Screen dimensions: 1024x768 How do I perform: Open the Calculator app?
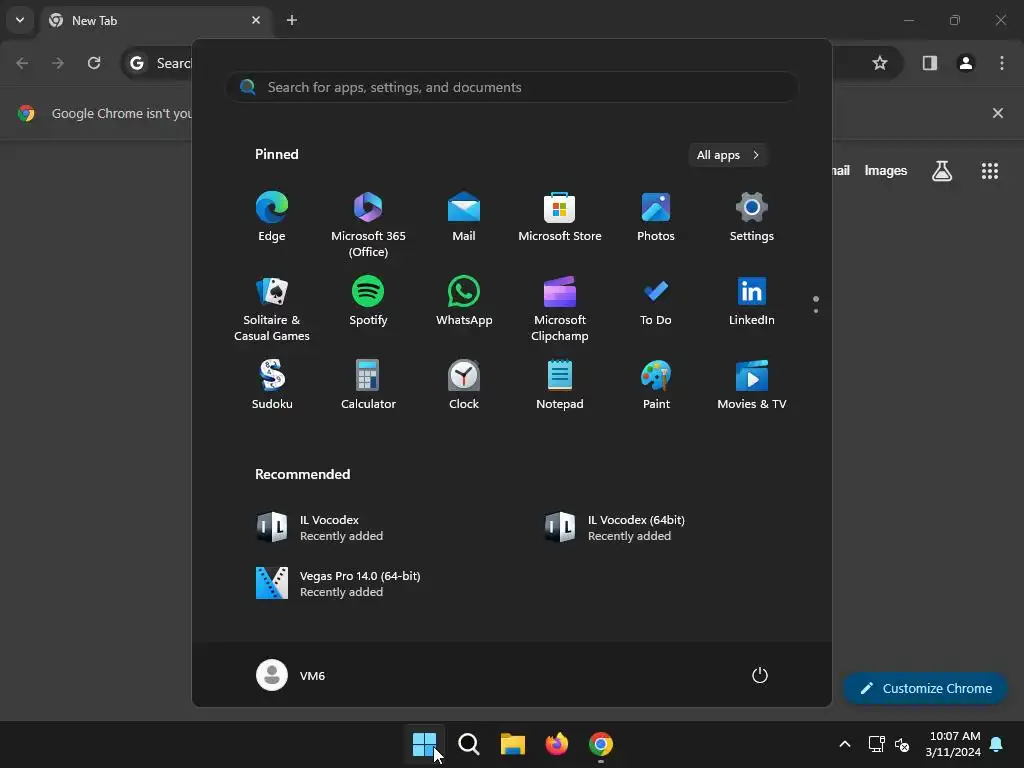pos(368,385)
